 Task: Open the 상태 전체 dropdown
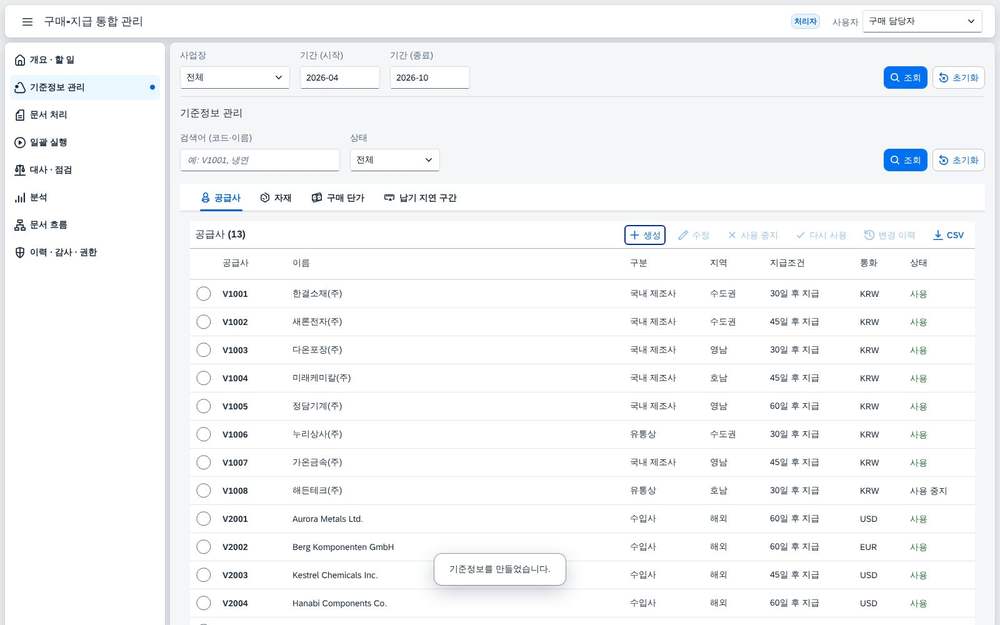[x=395, y=160]
